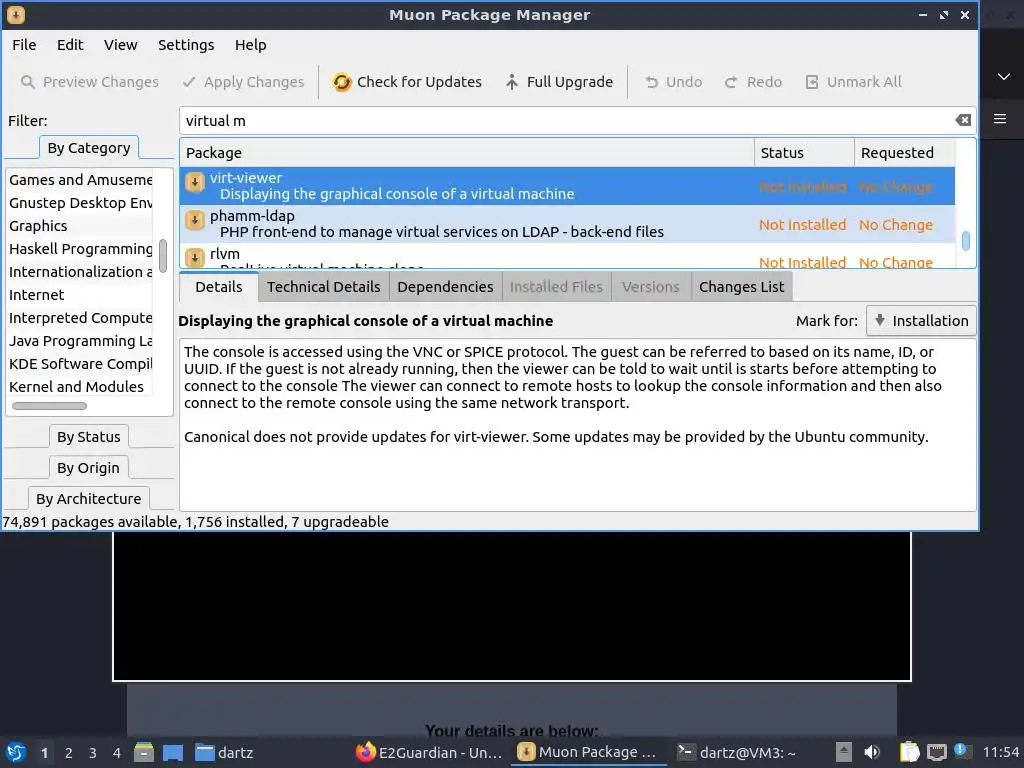The height and width of the screenshot is (768, 1024).
Task: Click the network monitor tray icon
Action: [x=936, y=752]
